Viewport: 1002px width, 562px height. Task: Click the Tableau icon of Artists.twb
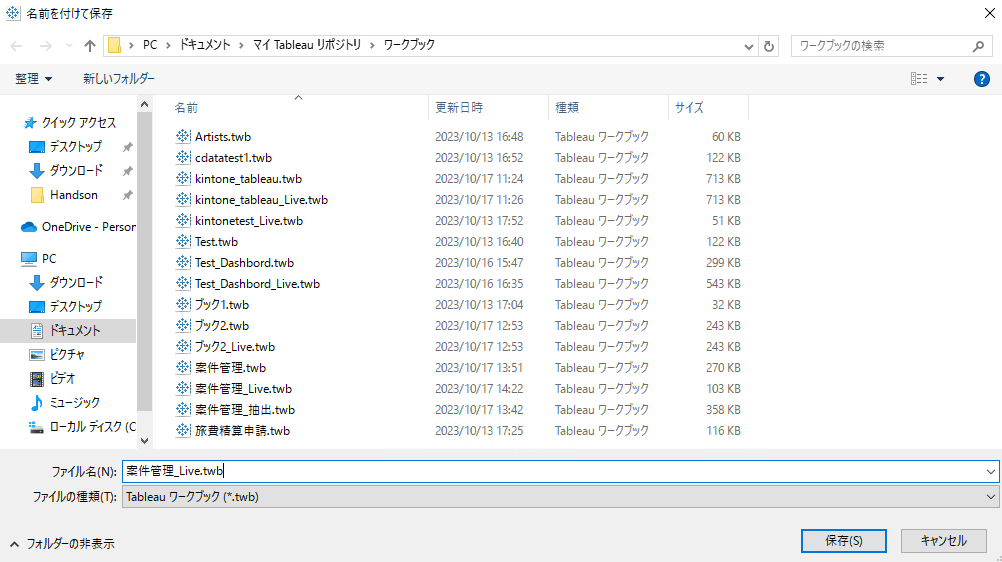pos(183,136)
